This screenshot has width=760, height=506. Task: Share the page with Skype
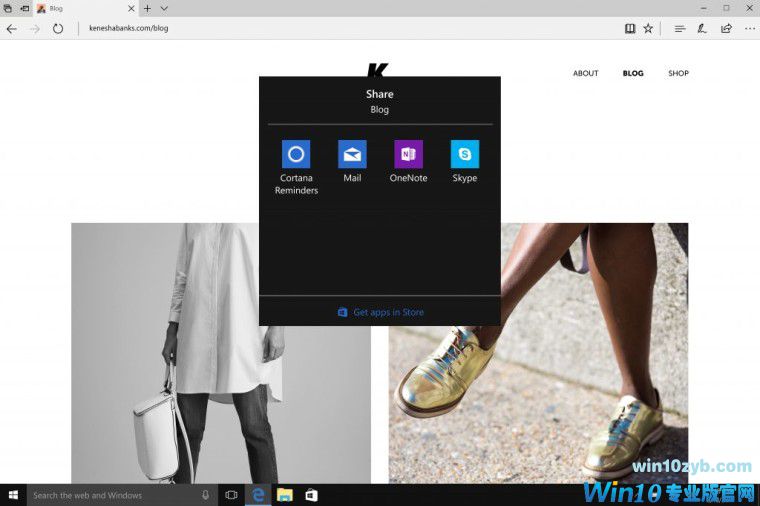465,155
